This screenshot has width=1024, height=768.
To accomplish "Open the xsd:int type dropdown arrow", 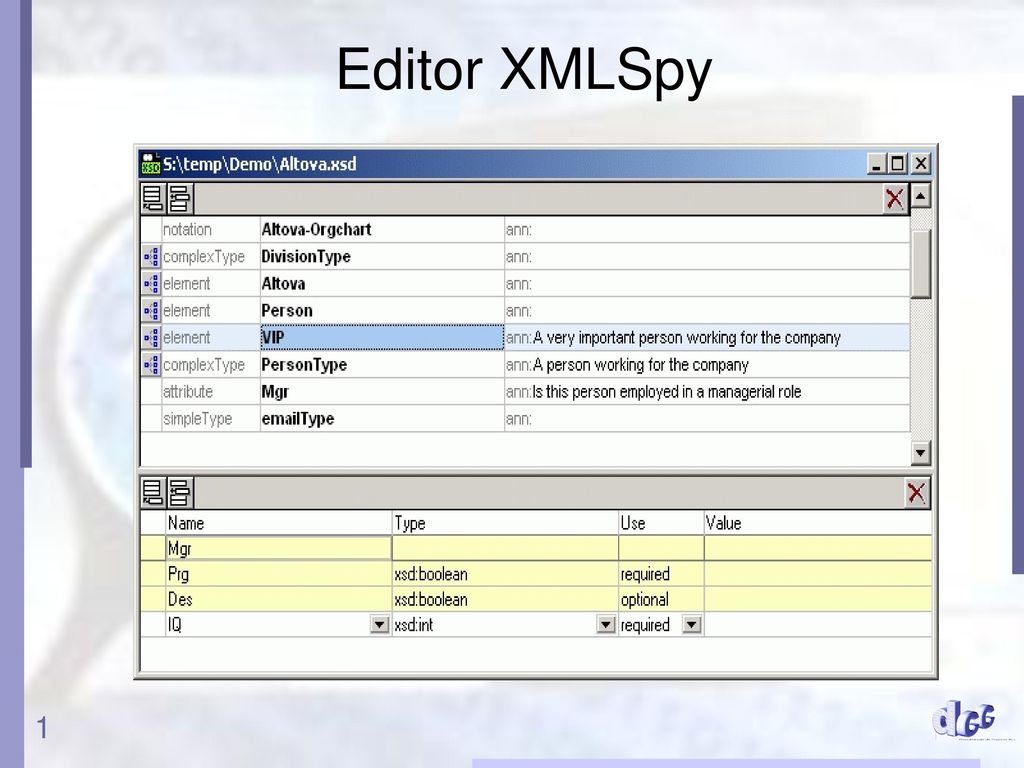I will pos(606,625).
